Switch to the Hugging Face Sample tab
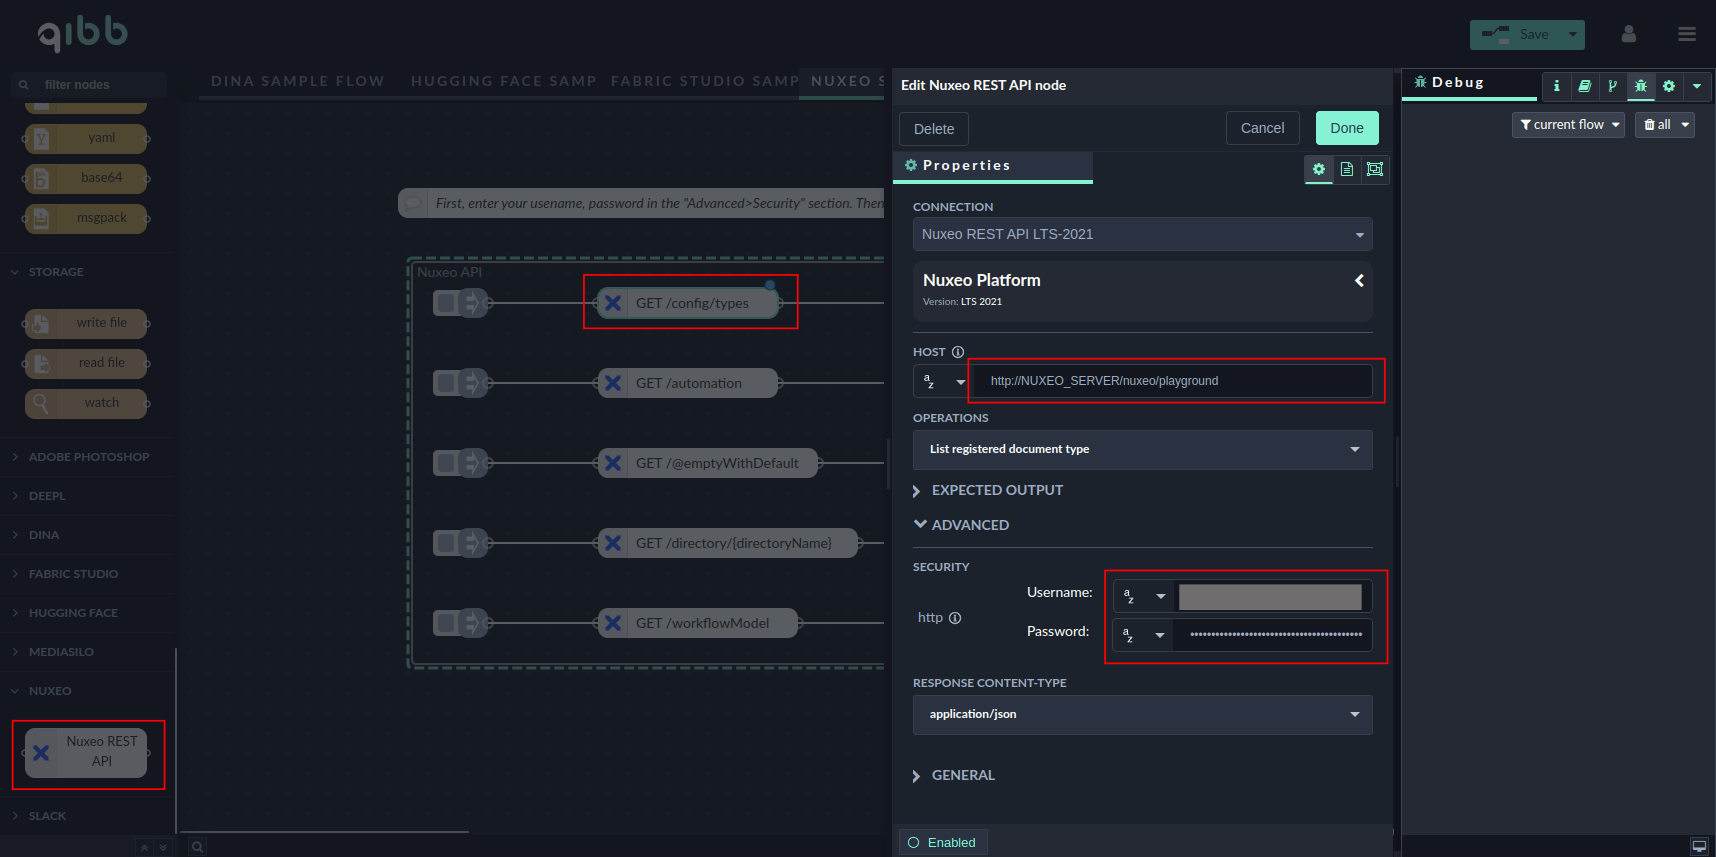Screen dimensions: 1716x857 (503, 81)
